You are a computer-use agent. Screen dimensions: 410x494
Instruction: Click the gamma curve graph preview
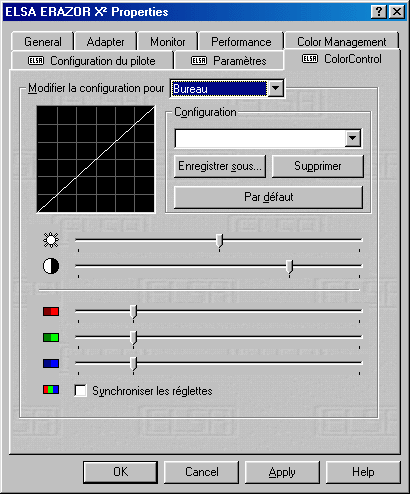tap(96, 159)
